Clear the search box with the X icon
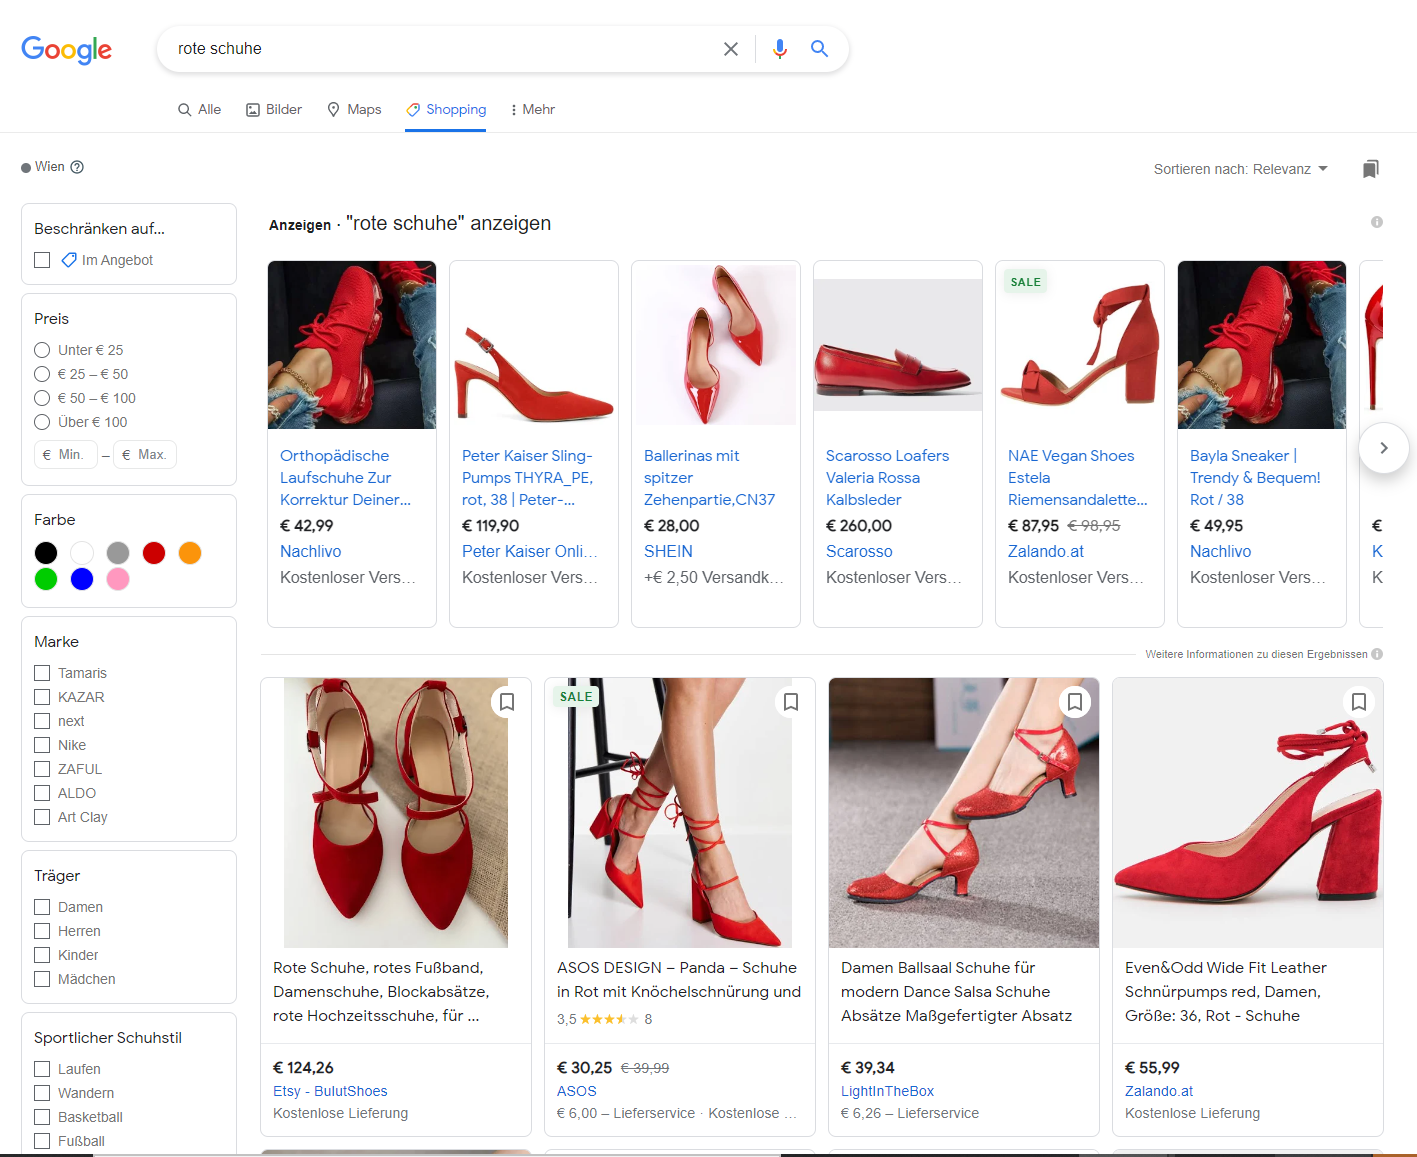 coord(731,49)
